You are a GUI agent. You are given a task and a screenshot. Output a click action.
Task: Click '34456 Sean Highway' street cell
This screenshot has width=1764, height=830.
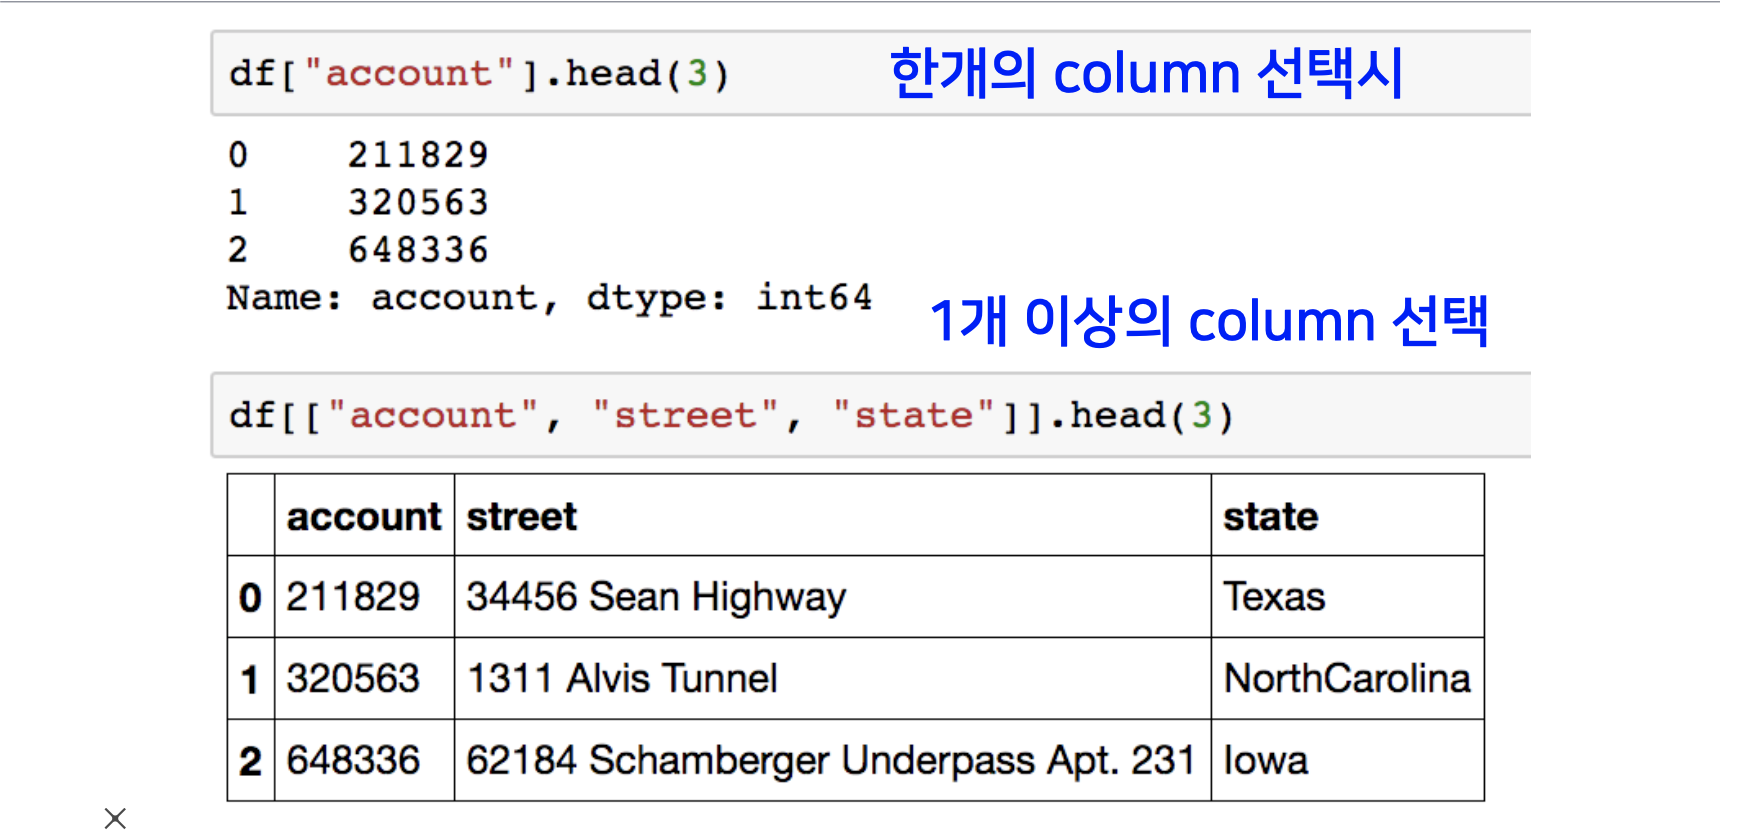pyautogui.click(x=832, y=597)
